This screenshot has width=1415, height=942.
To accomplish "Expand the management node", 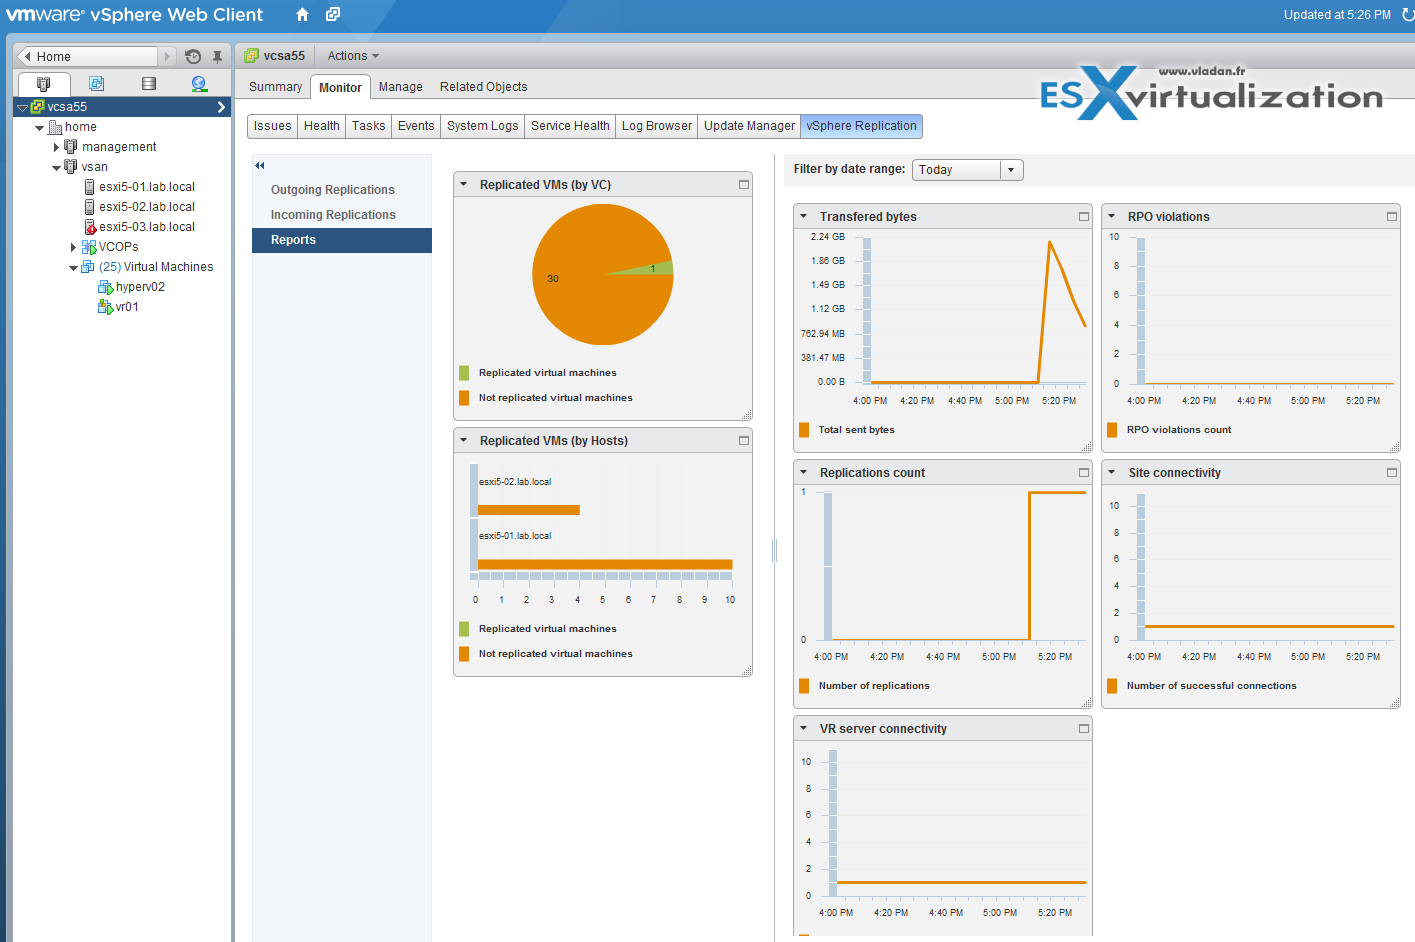I will tap(56, 147).
